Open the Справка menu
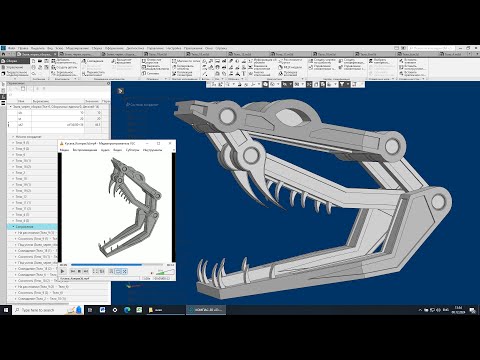The width and height of the screenshot is (480, 360). coord(221,48)
